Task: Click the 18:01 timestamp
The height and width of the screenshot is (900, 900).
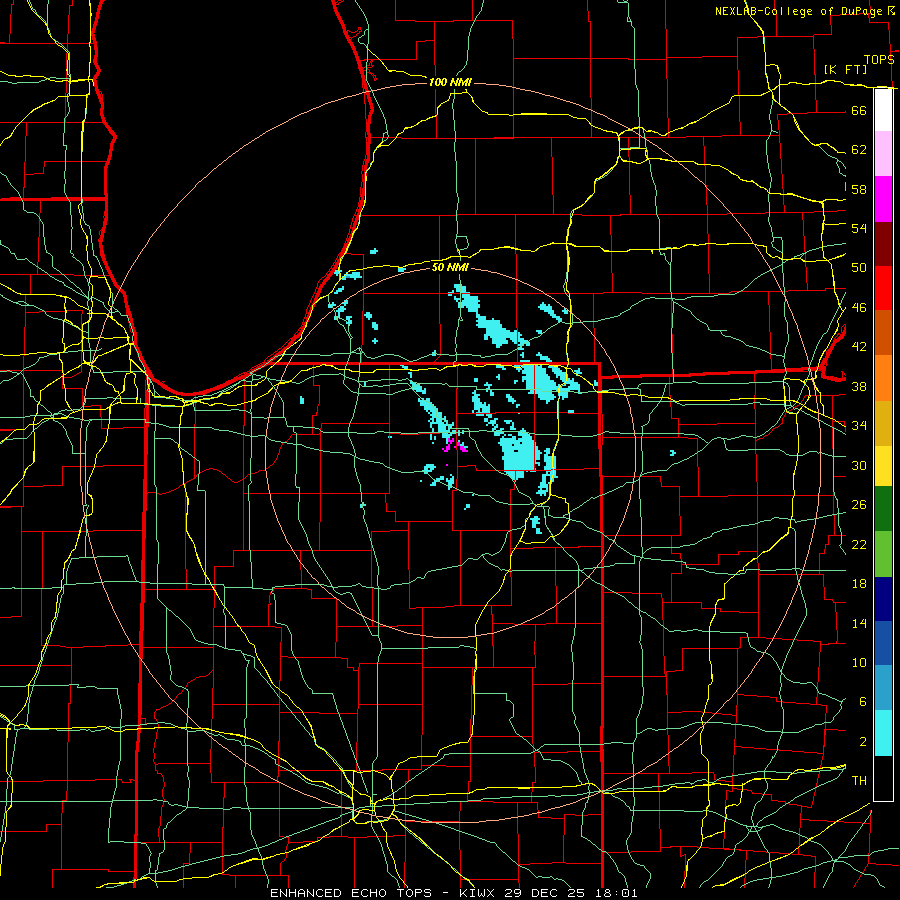Action: coord(616,893)
